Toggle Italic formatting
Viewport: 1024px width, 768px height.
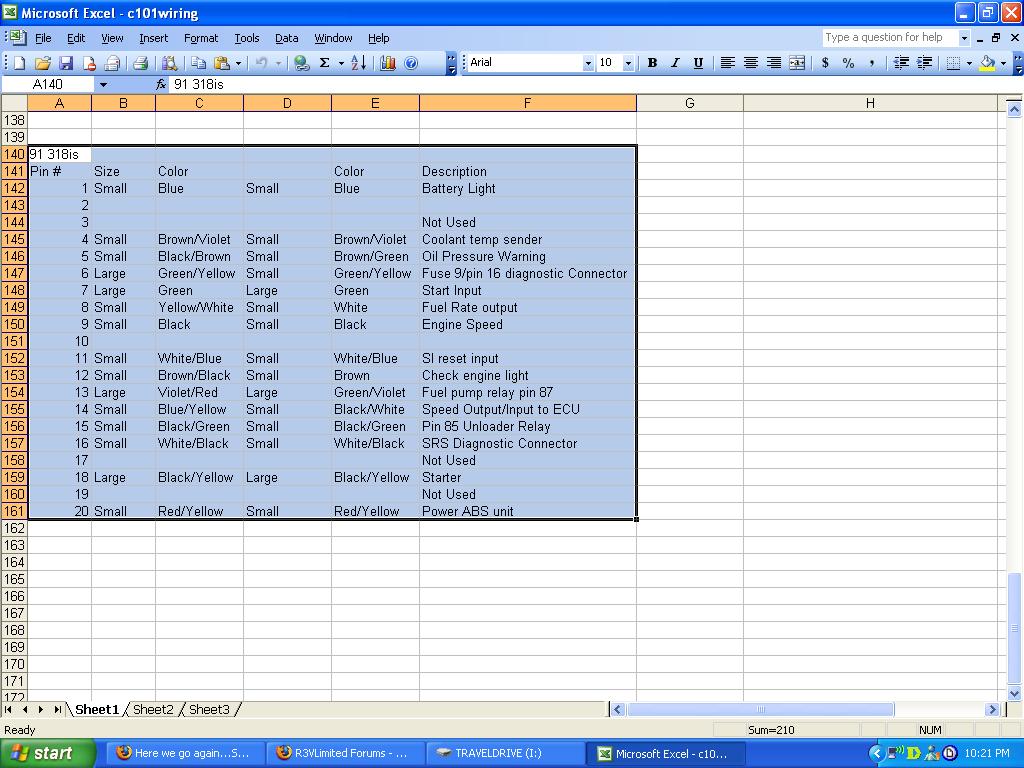click(675, 62)
